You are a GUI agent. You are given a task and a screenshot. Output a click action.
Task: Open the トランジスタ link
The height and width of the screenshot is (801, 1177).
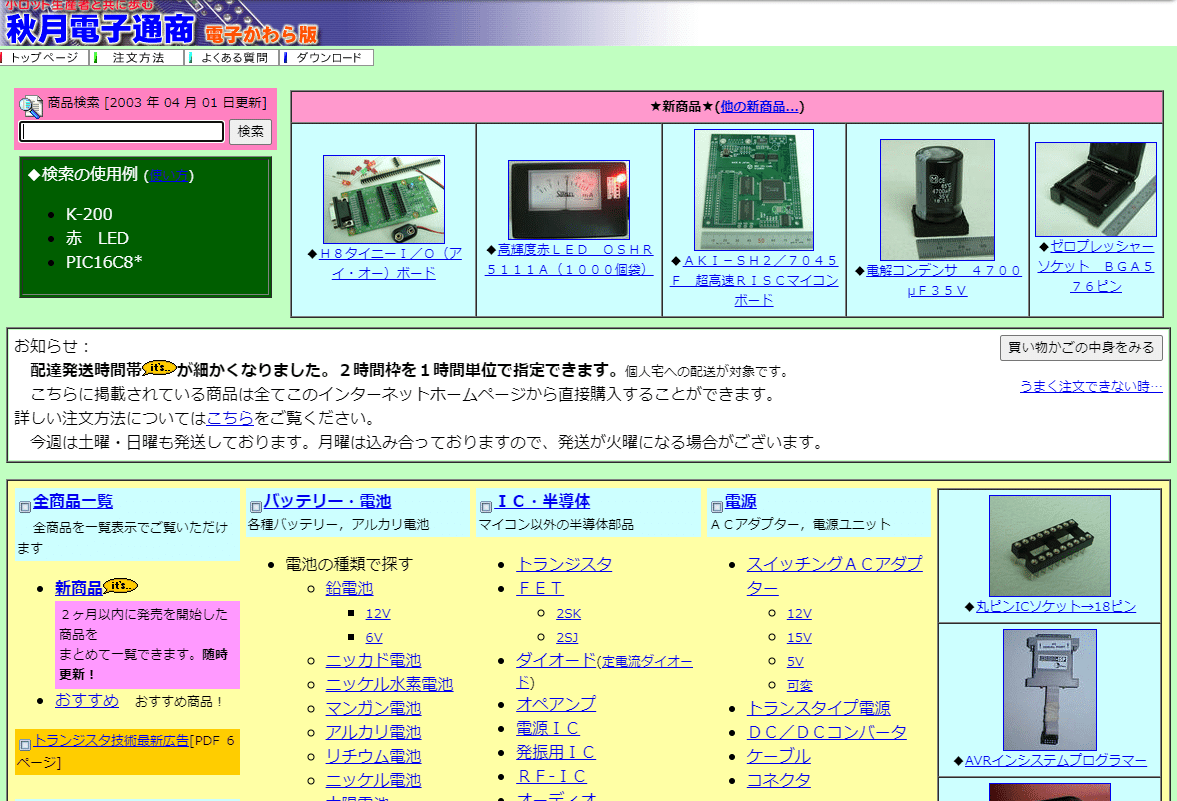pyautogui.click(x=564, y=565)
